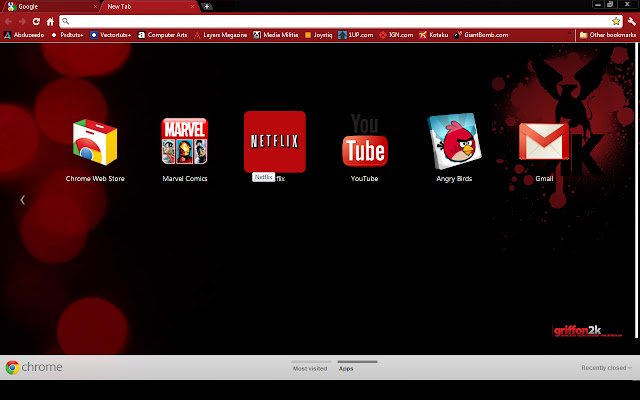Switch to the Google tab
640x400 pixels.
coord(51,7)
